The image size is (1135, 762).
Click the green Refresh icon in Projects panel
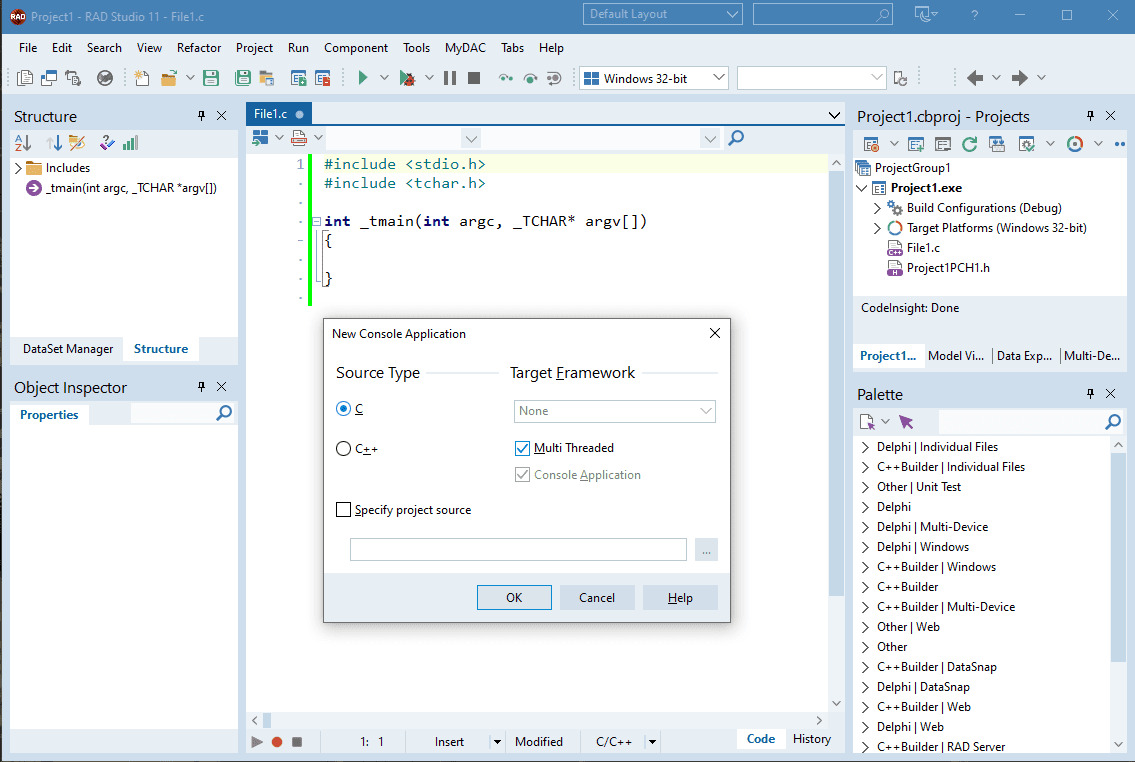(969, 144)
